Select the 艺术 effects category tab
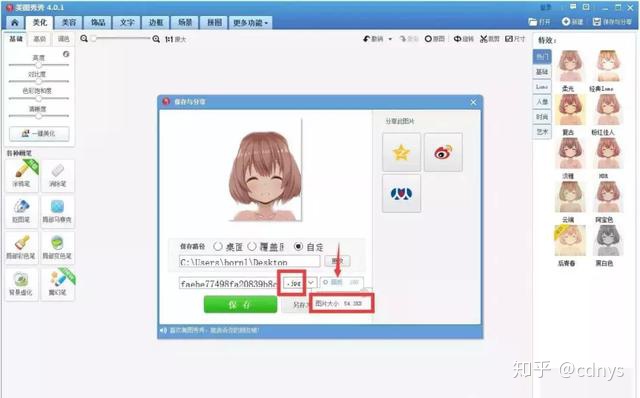This screenshot has height=398, width=640. (x=542, y=132)
